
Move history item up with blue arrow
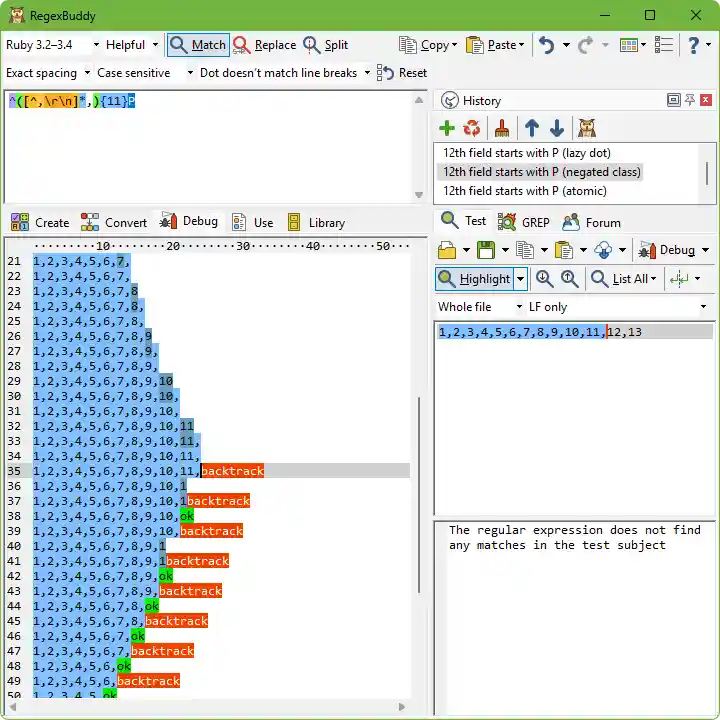532,128
